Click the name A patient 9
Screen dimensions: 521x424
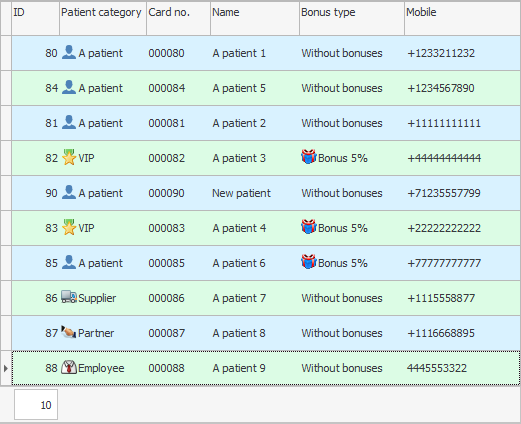coord(239,368)
